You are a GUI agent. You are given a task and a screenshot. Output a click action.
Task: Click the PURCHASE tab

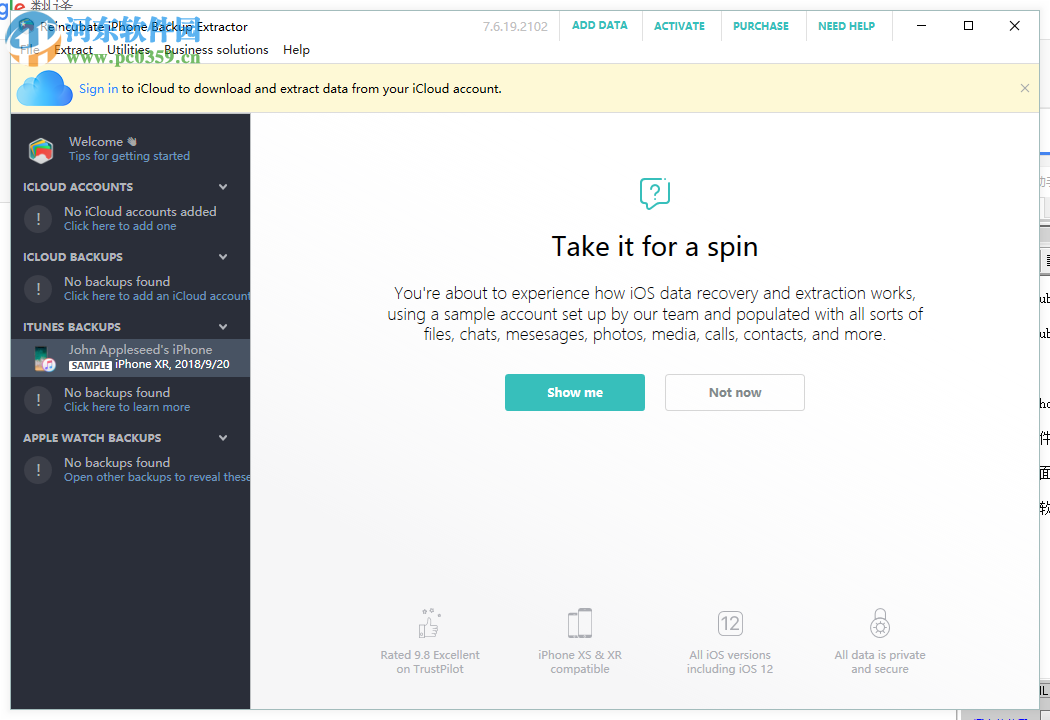(761, 26)
